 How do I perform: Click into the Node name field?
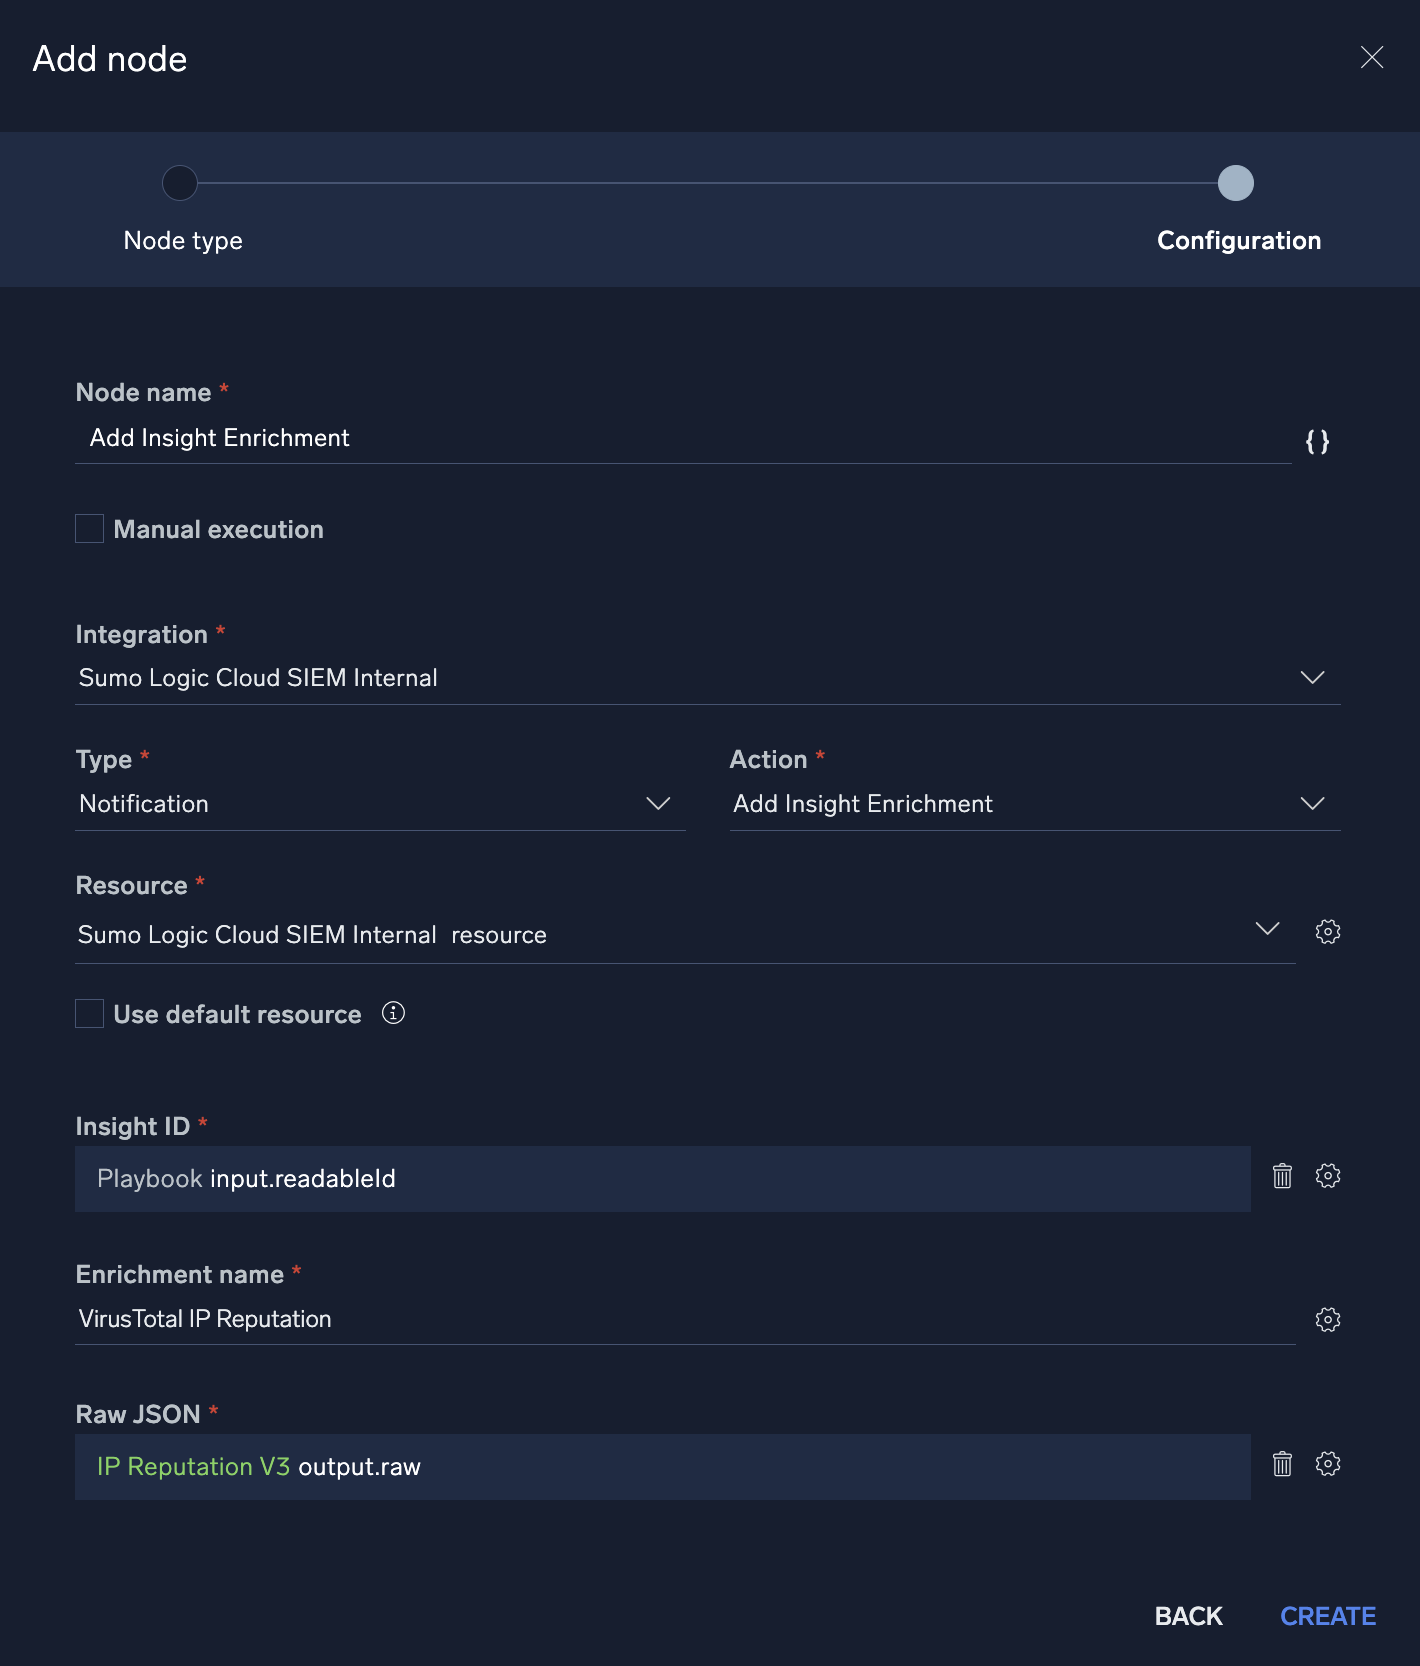coord(680,438)
